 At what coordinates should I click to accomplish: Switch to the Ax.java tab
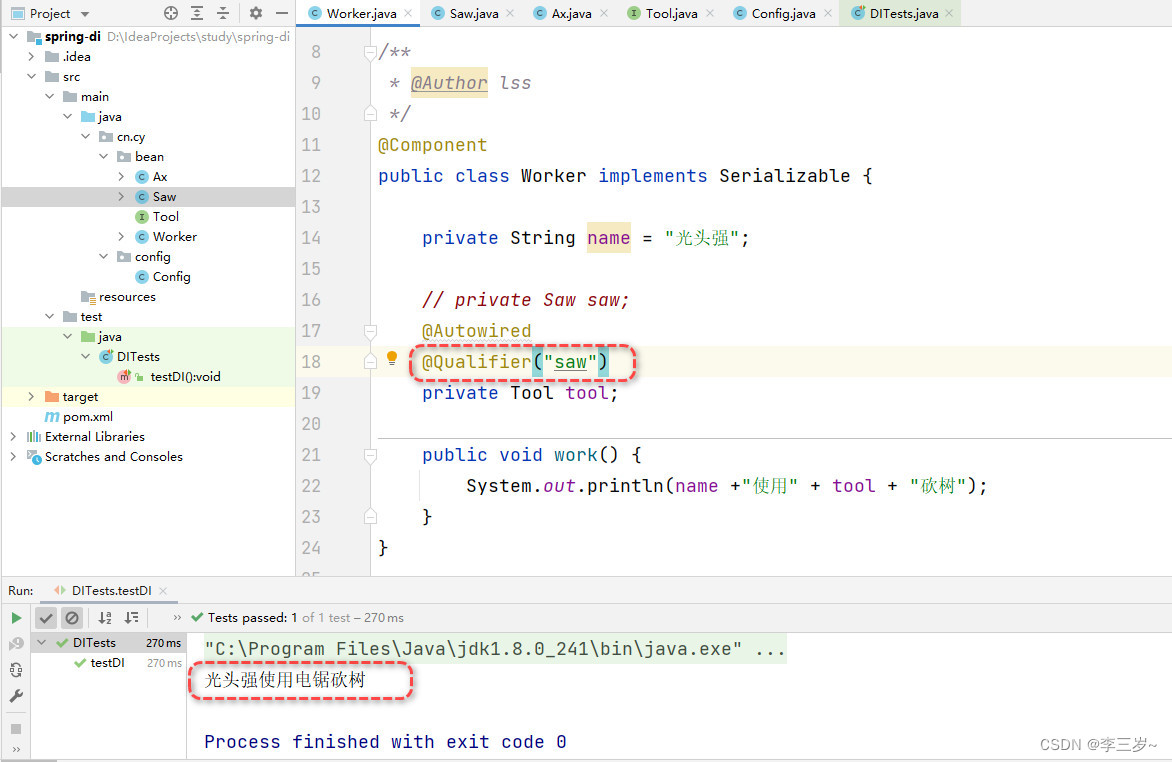571,13
